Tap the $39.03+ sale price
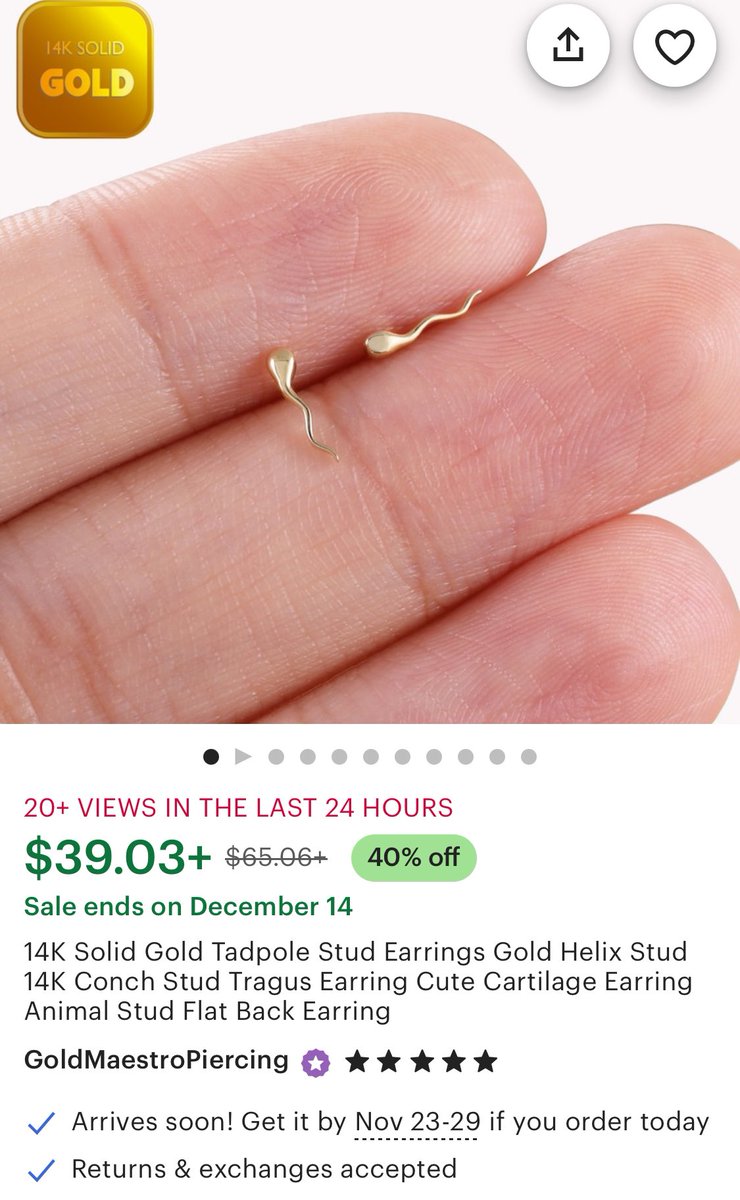Viewport: 740px width, 1200px height. point(118,857)
